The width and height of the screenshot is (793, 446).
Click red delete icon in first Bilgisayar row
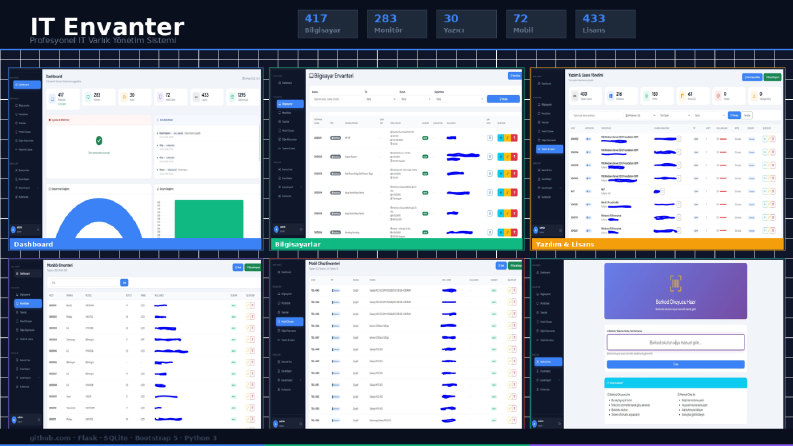coord(514,138)
